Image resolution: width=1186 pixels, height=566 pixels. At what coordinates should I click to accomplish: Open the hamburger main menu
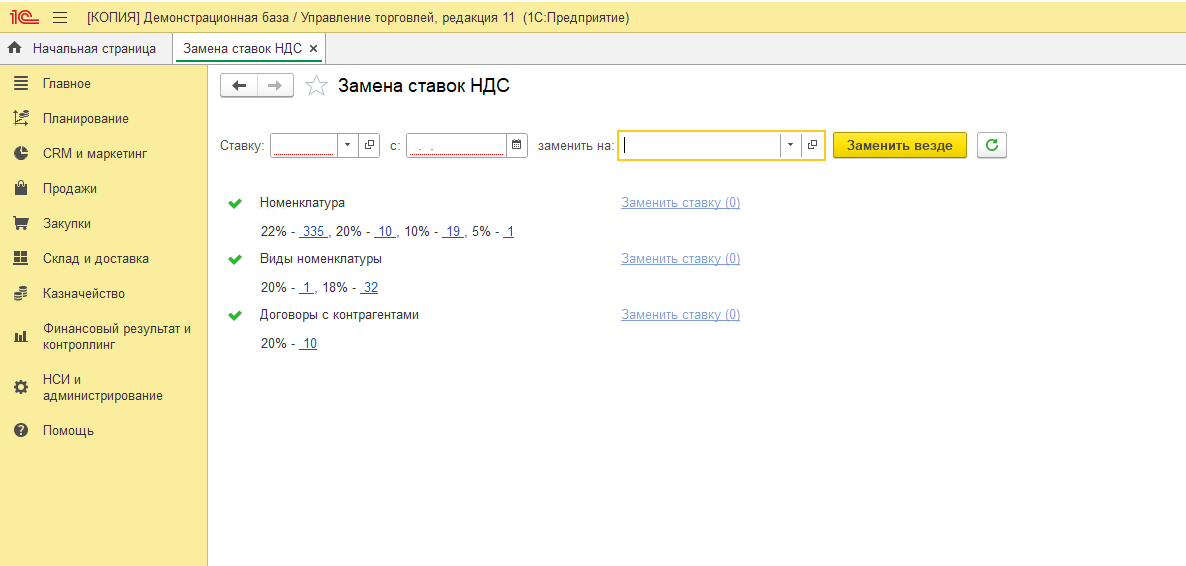[61, 17]
